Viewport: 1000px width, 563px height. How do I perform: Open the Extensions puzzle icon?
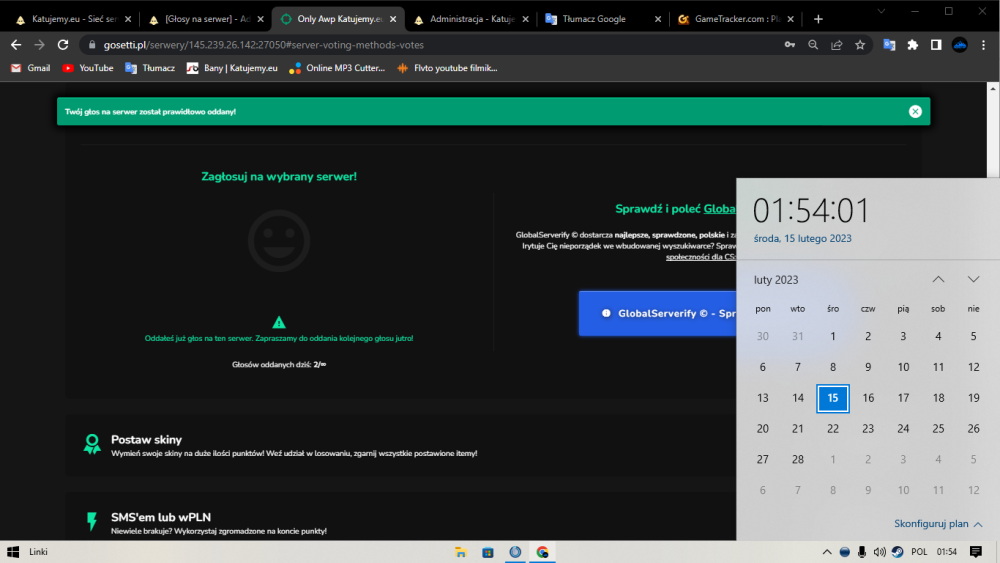(913, 45)
